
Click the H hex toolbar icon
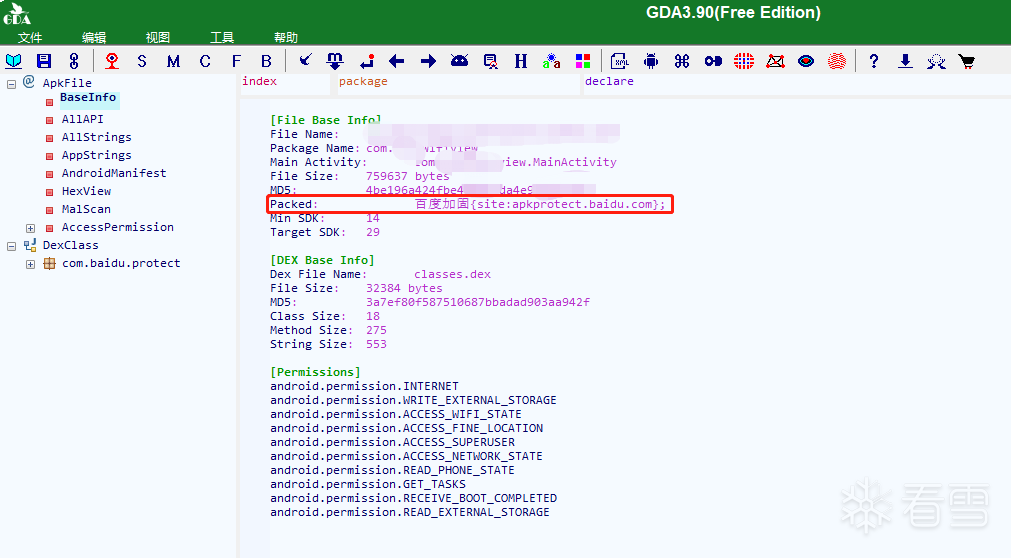[521, 61]
